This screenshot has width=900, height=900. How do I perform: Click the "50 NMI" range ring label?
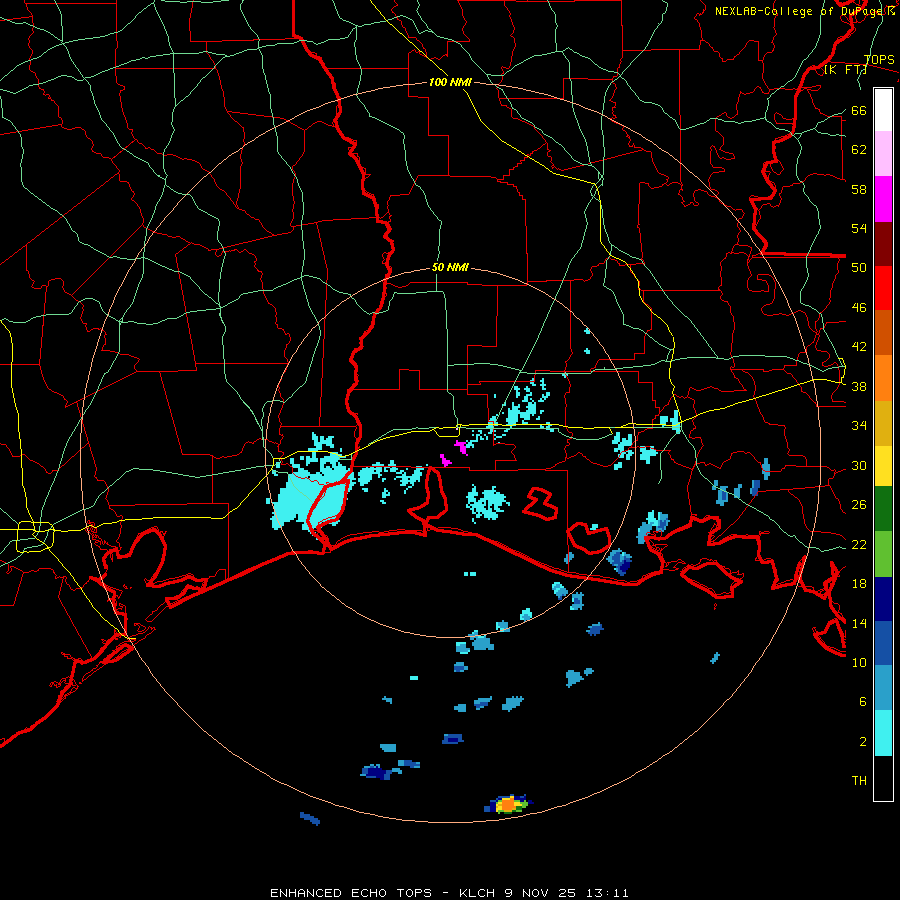point(450,267)
